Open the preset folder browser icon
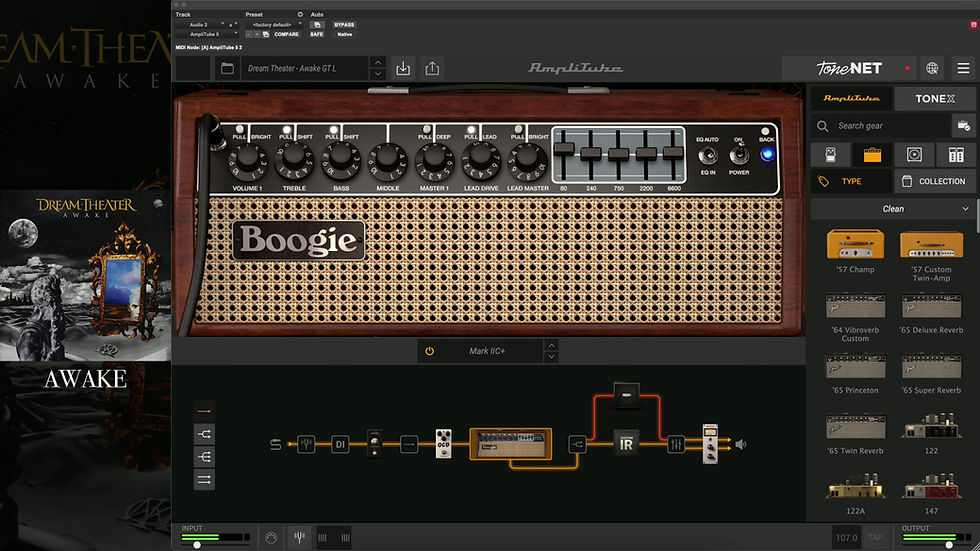This screenshot has width=980, height=551. tap(228, 68)
